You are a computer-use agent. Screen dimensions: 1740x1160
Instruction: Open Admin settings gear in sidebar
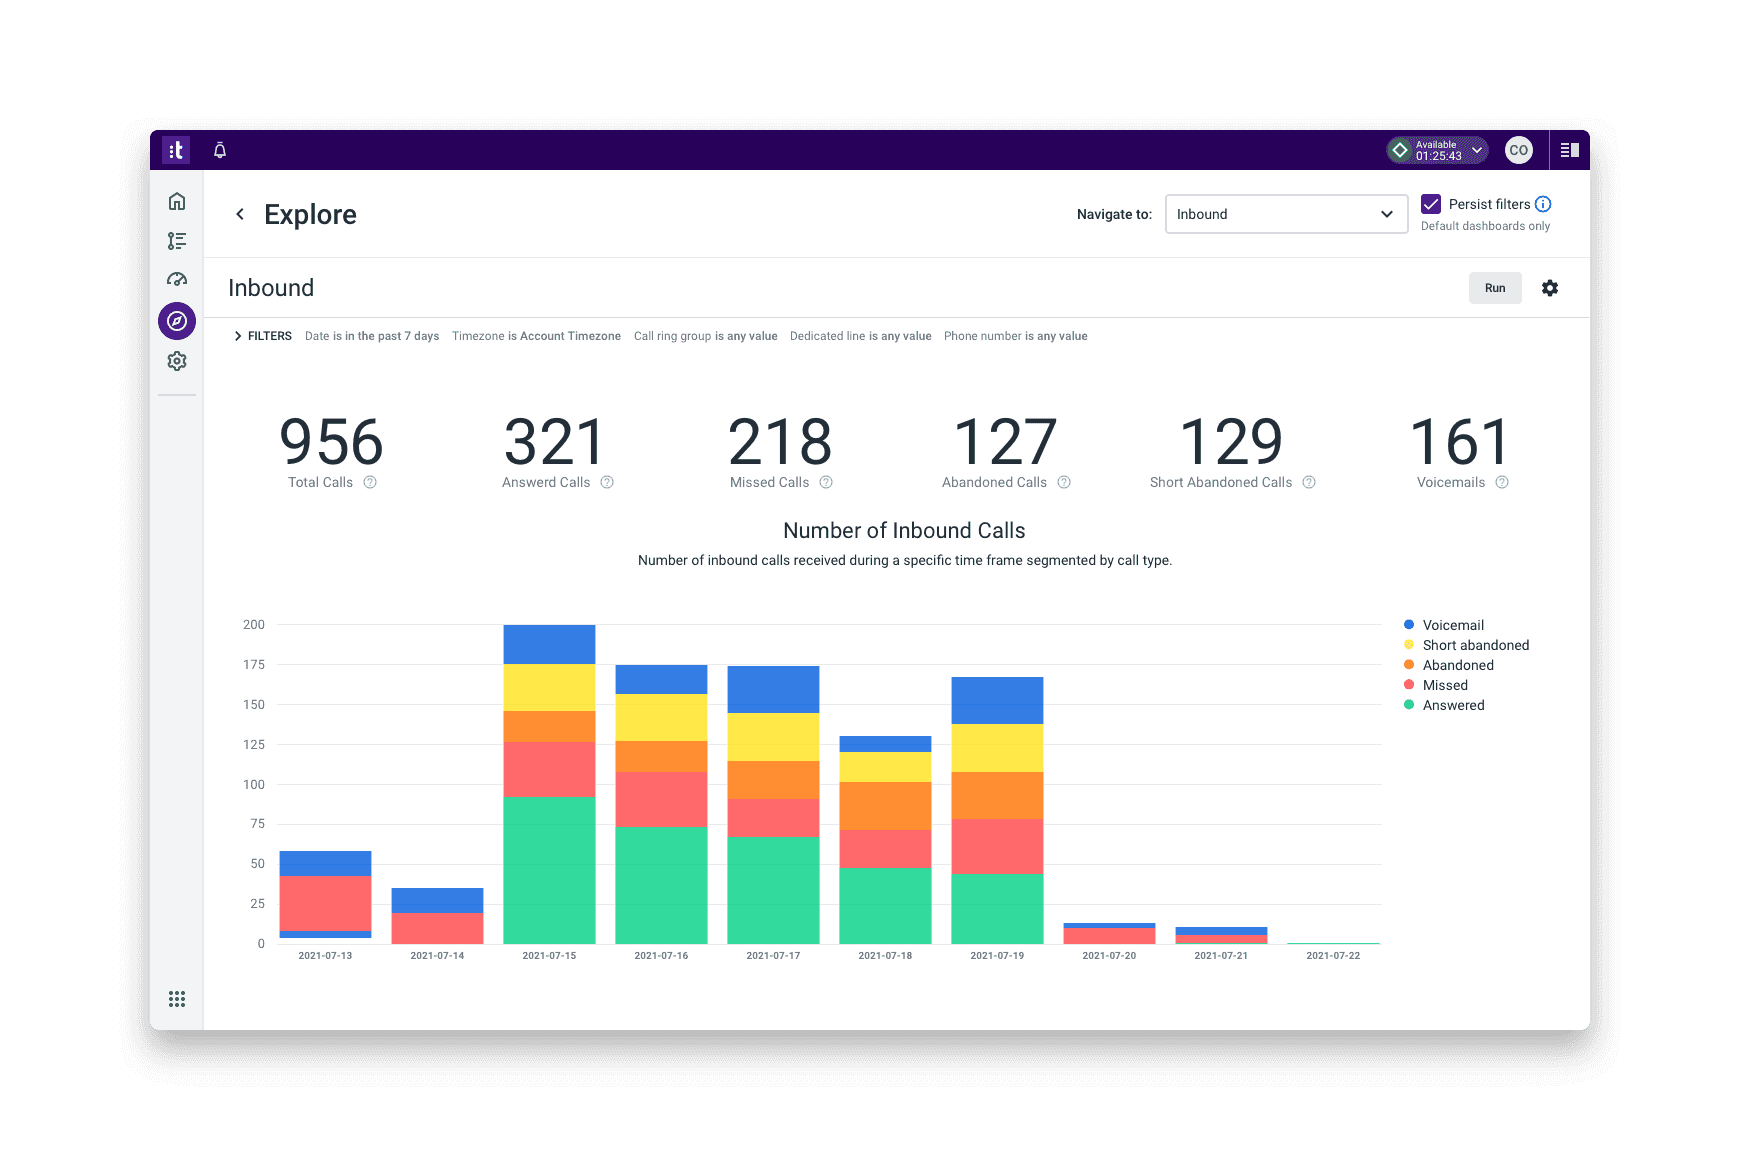click(x=177, y=361)
